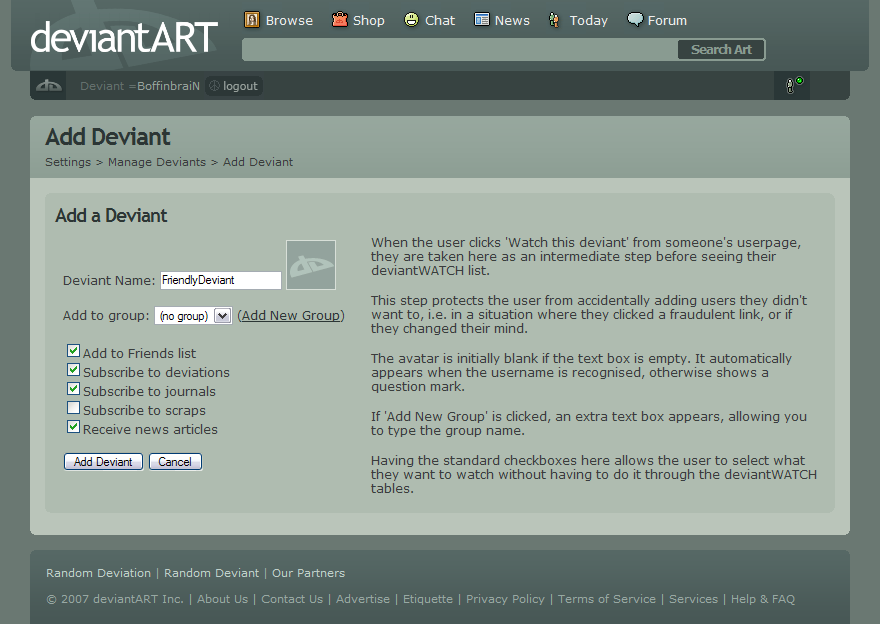Open Advertise footer link
This screenshot has height=624, width=880.
pyautogui.click(x=363, y=599)
